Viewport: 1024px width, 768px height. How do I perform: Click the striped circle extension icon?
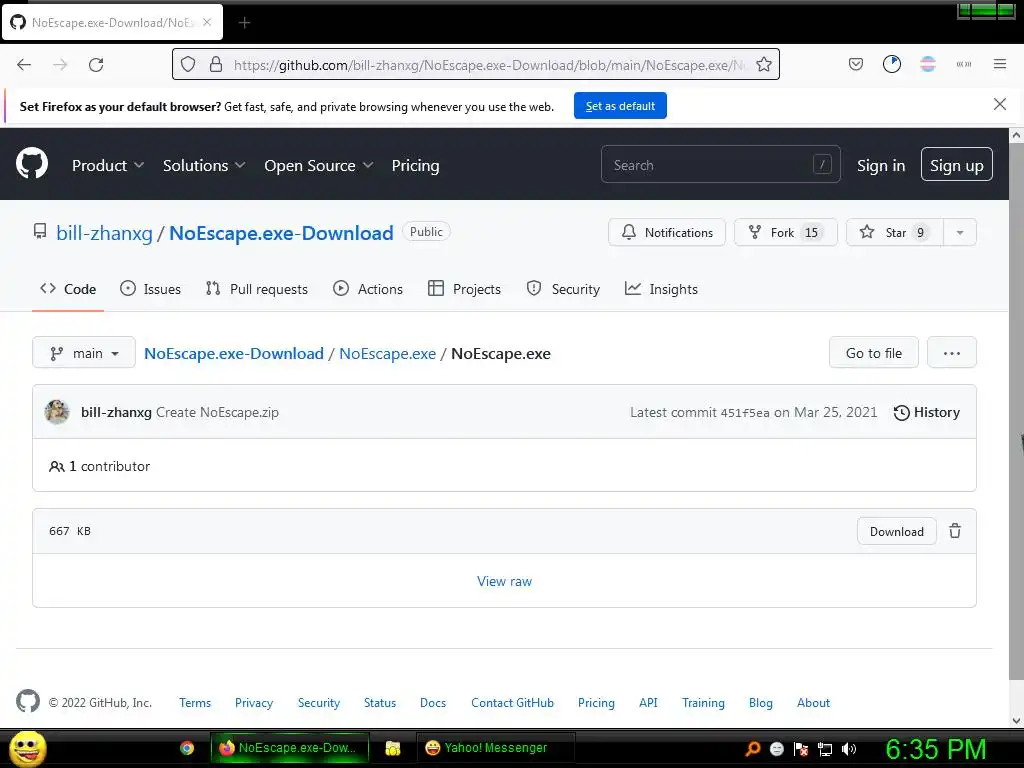[927, 64]
